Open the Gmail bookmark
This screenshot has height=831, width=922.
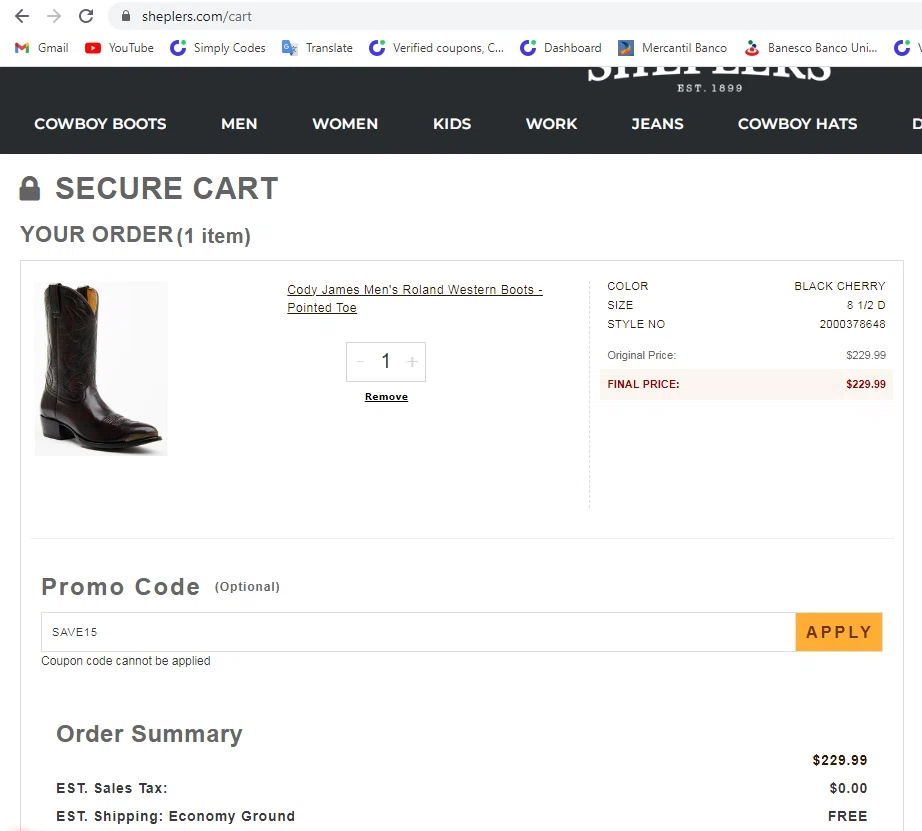tap(42, 48)
